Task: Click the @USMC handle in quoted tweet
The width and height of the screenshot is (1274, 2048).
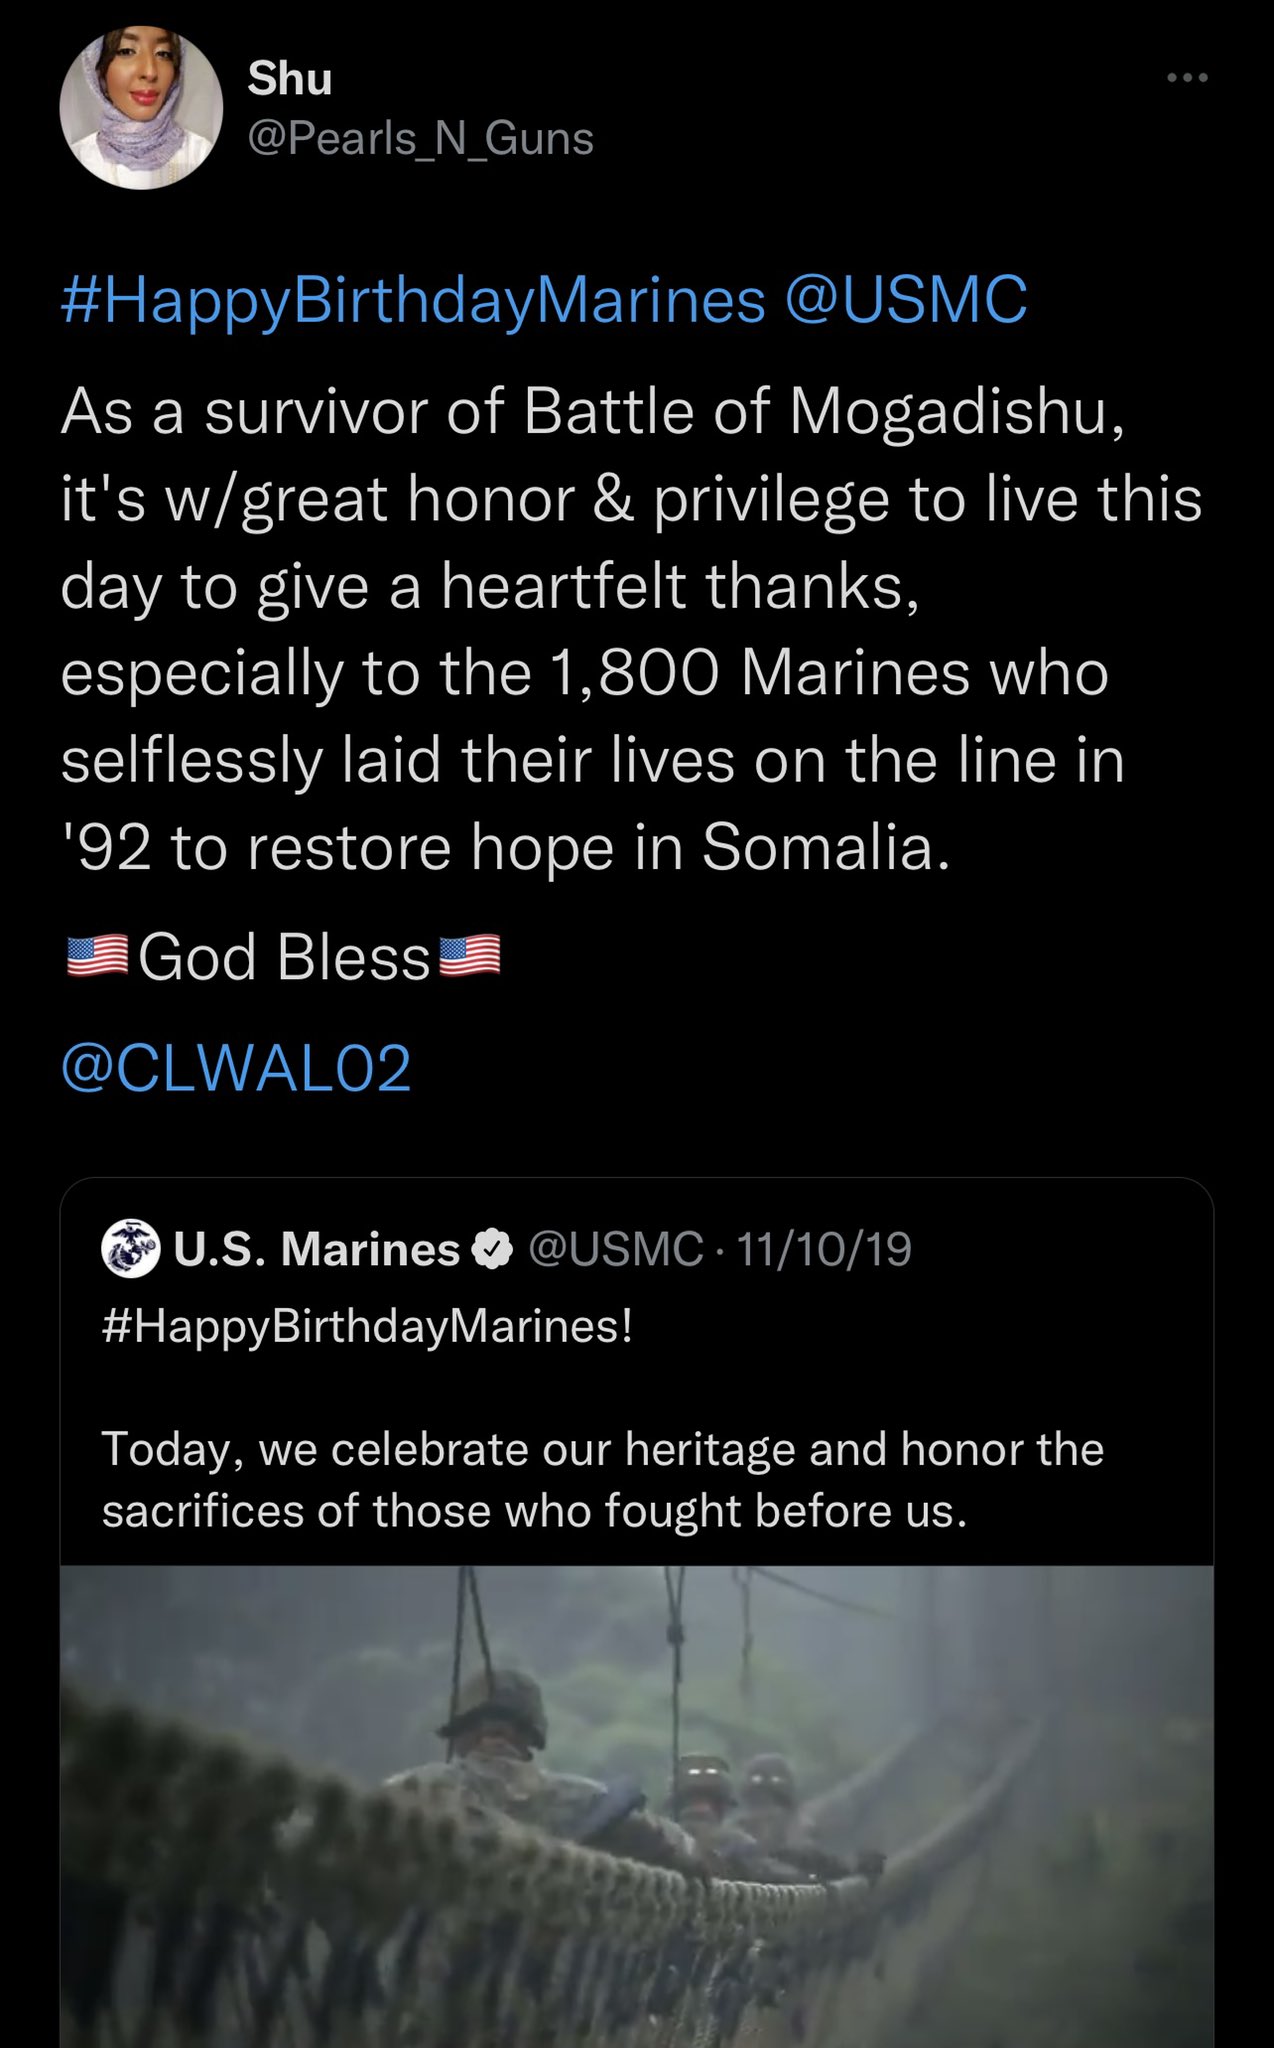Action: pyautogui.click(x=615, y=1249)
